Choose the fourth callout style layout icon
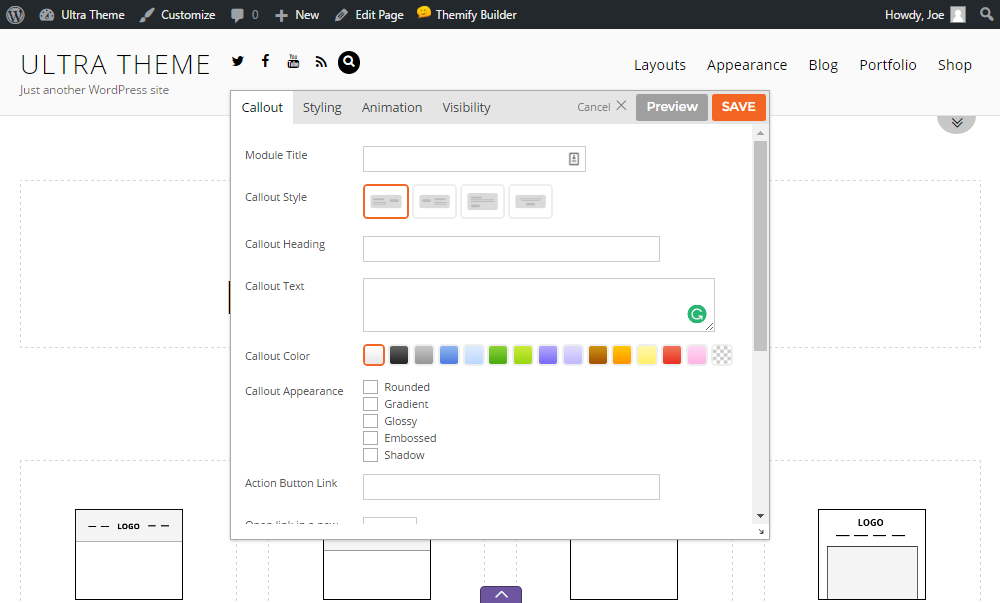The image size is (1000, 603). click(530, 201)
